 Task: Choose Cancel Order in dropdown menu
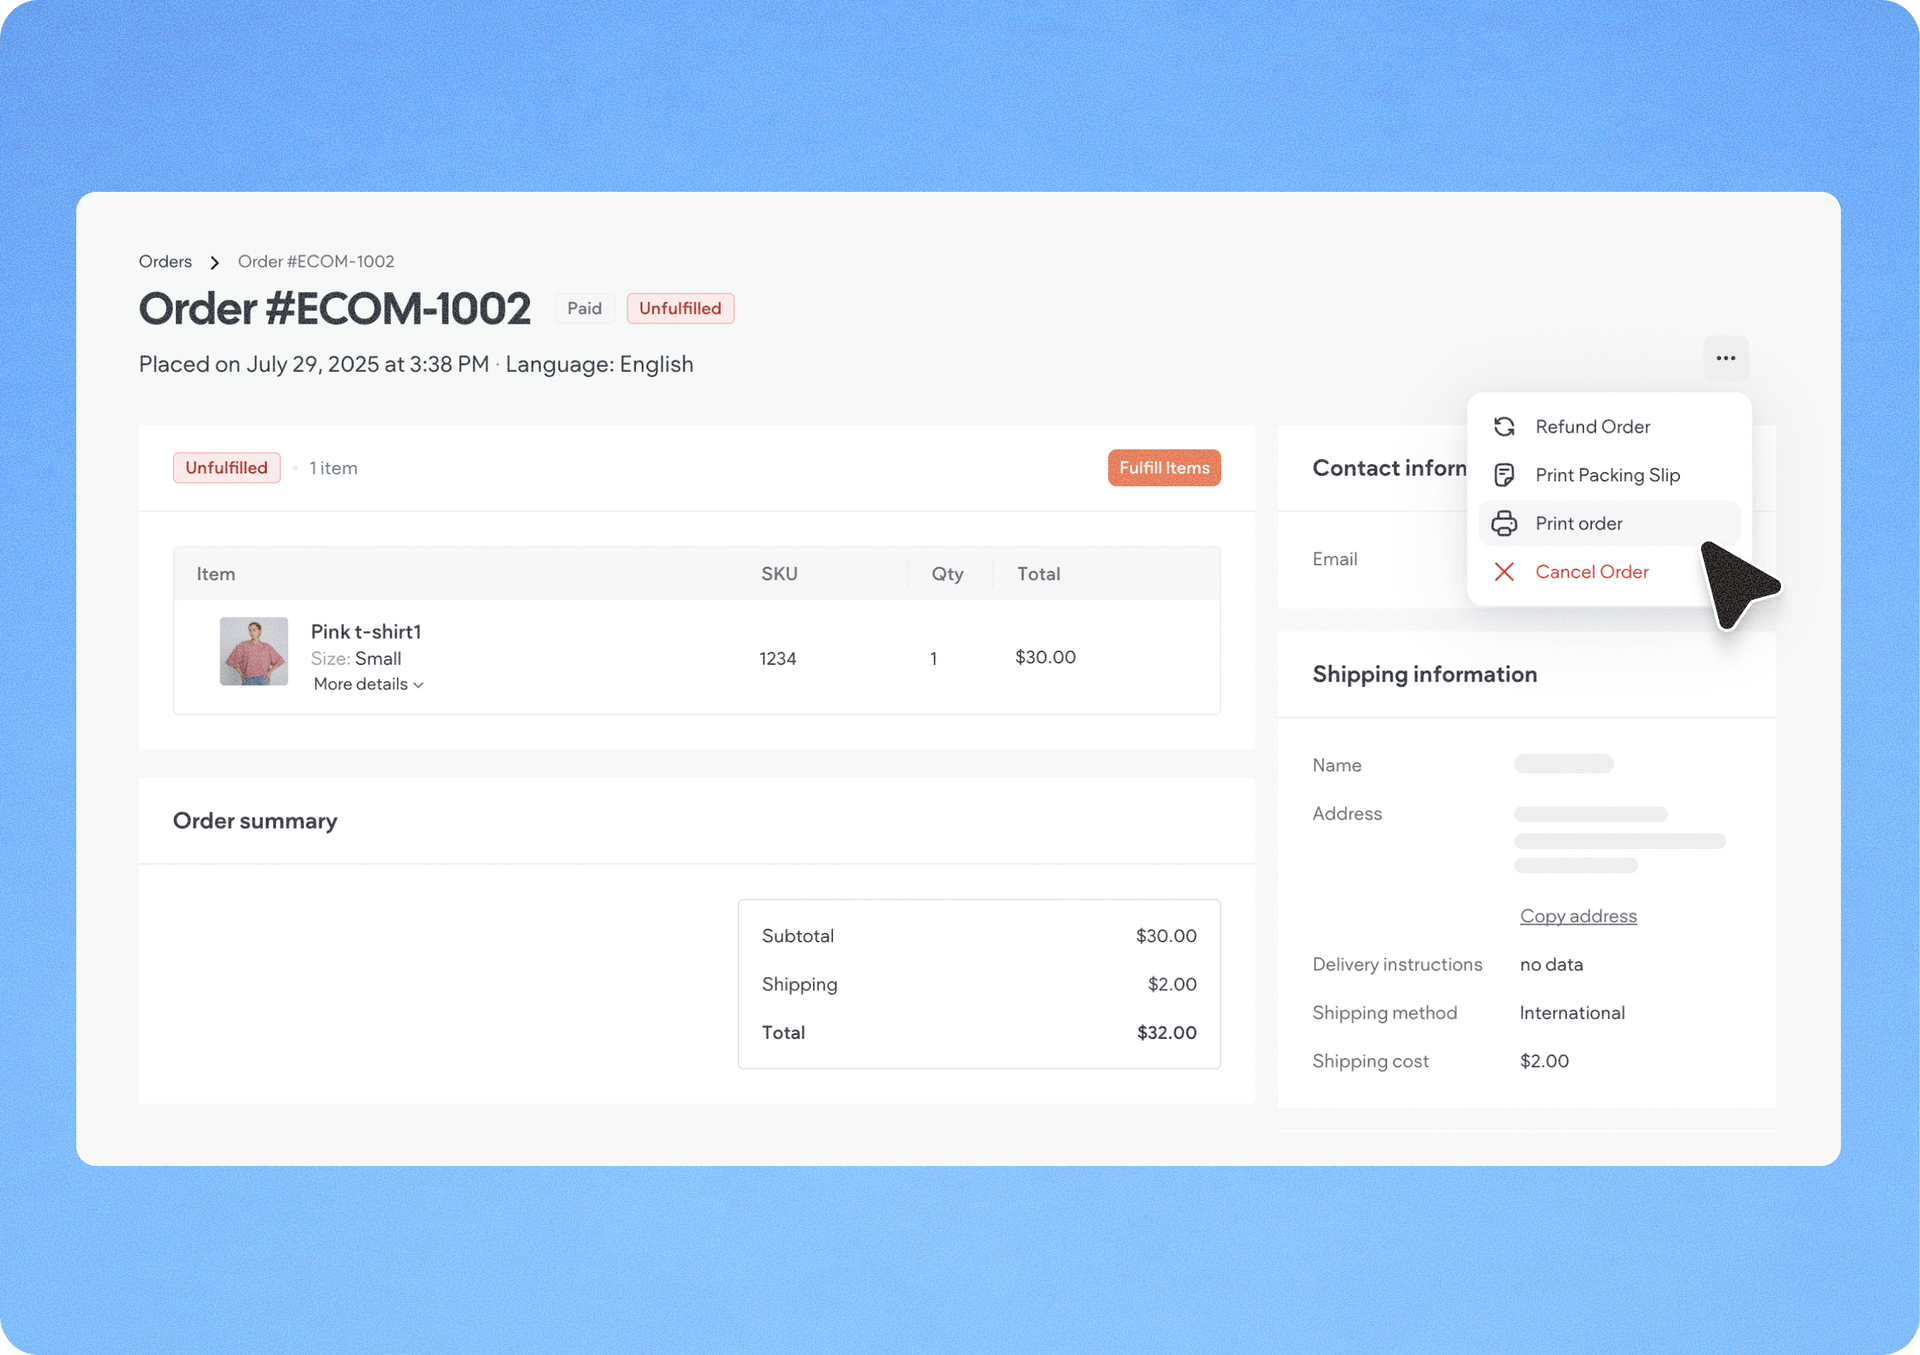click(x=1591, y=572)
